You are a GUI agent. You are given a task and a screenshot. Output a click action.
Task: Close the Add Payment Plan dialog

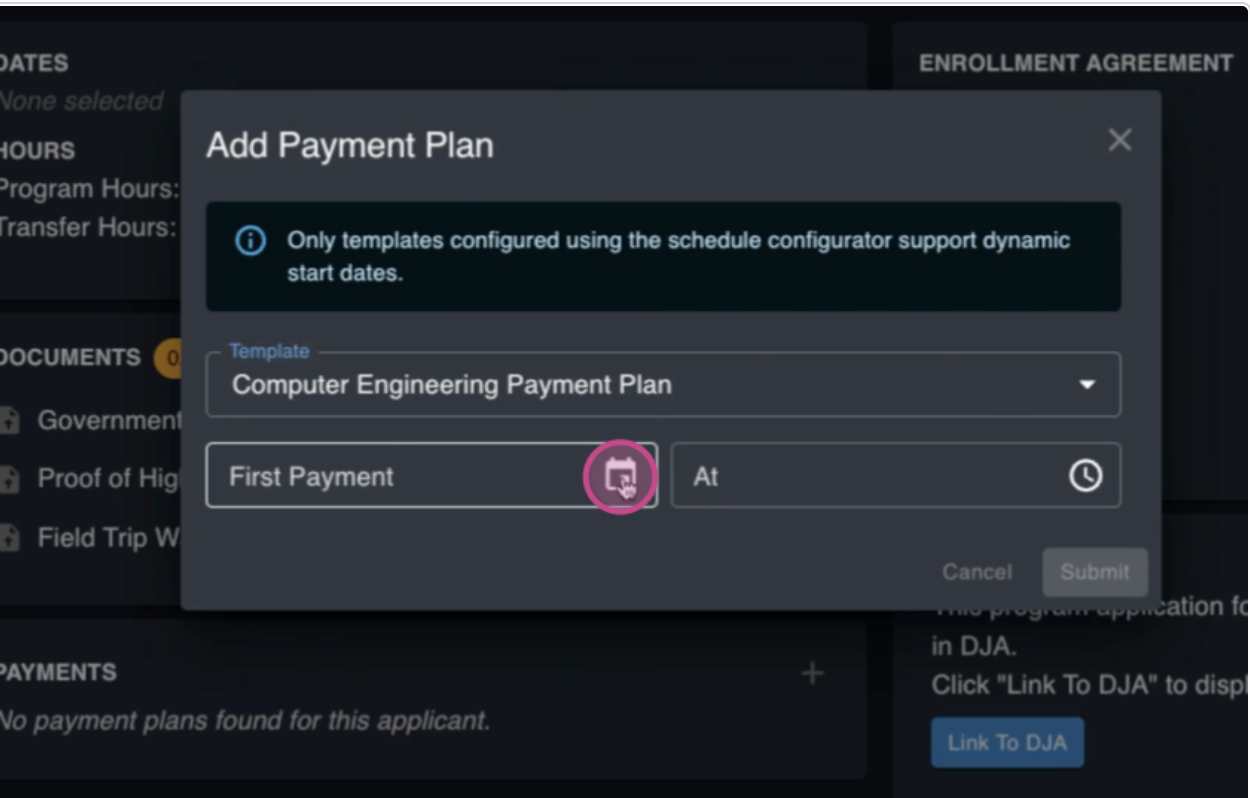click(x=1120, y=140)
